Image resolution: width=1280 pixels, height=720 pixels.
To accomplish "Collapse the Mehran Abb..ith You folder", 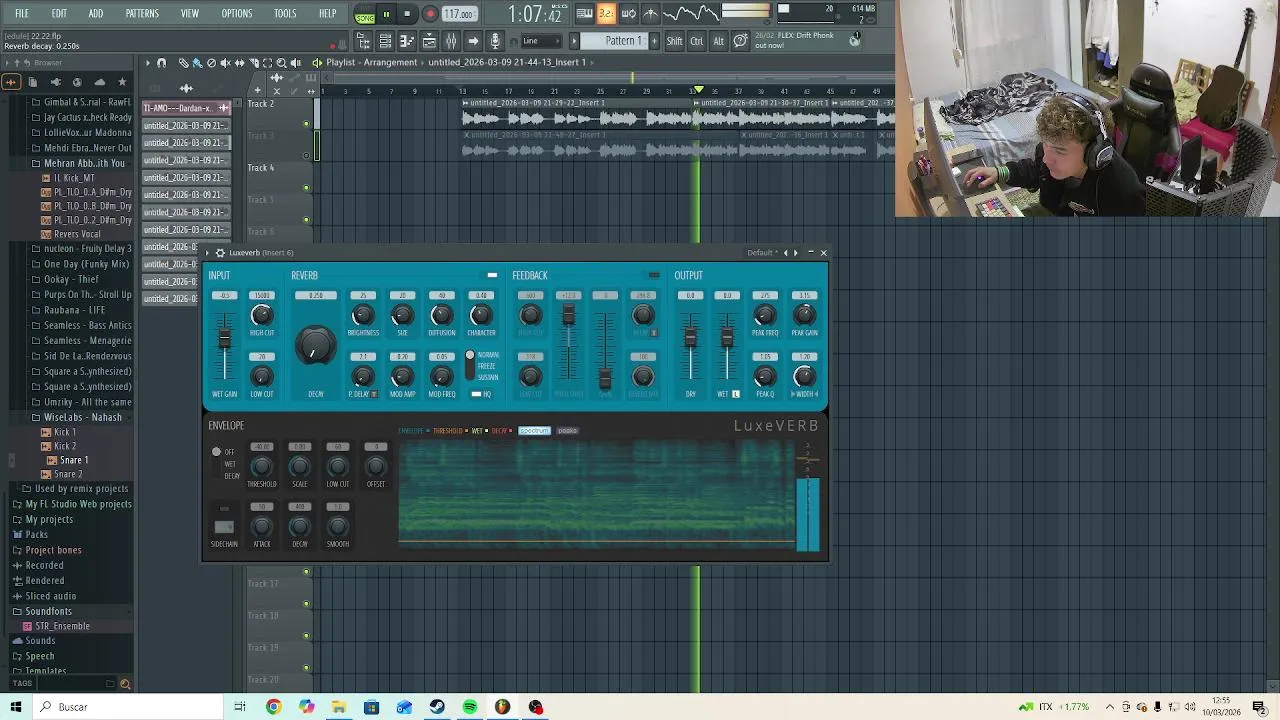I will point(78,163).
